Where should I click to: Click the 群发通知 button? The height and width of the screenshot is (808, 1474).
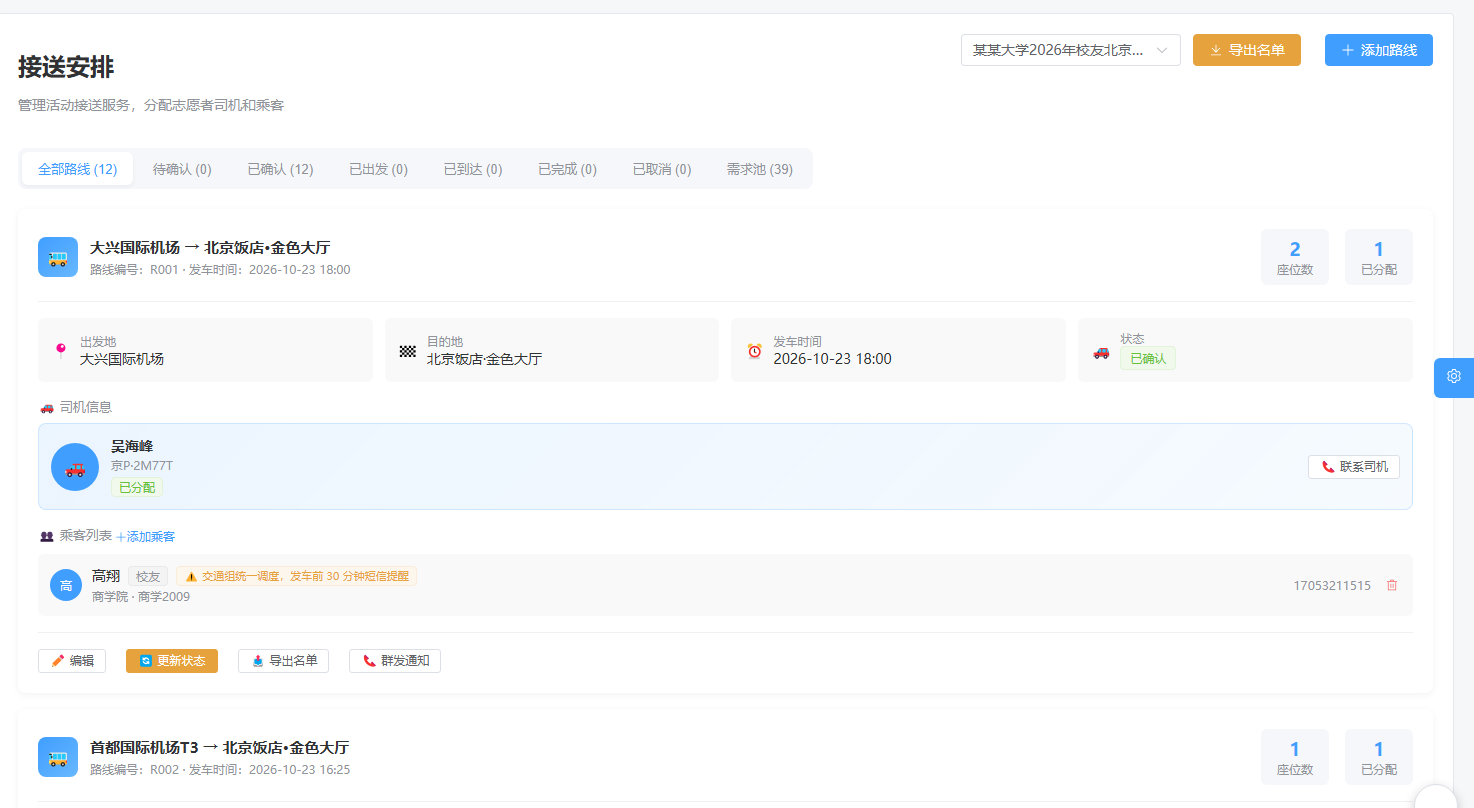(395, 661)
